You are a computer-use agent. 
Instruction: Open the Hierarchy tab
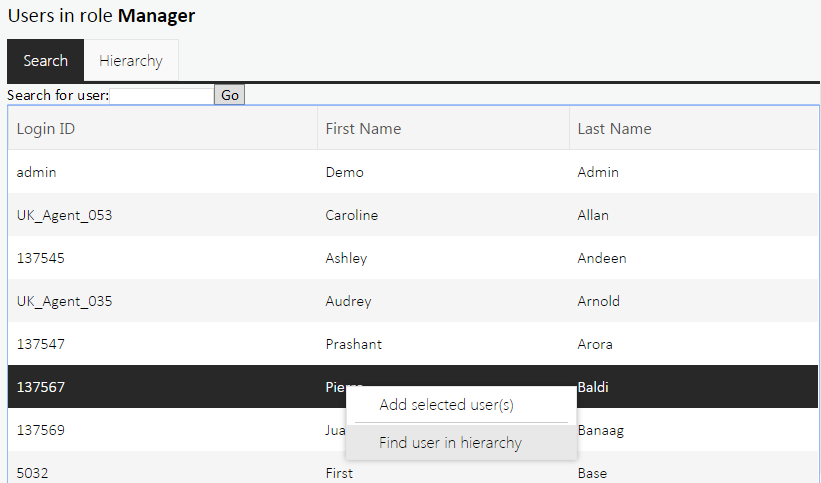[x=131, y=60]
